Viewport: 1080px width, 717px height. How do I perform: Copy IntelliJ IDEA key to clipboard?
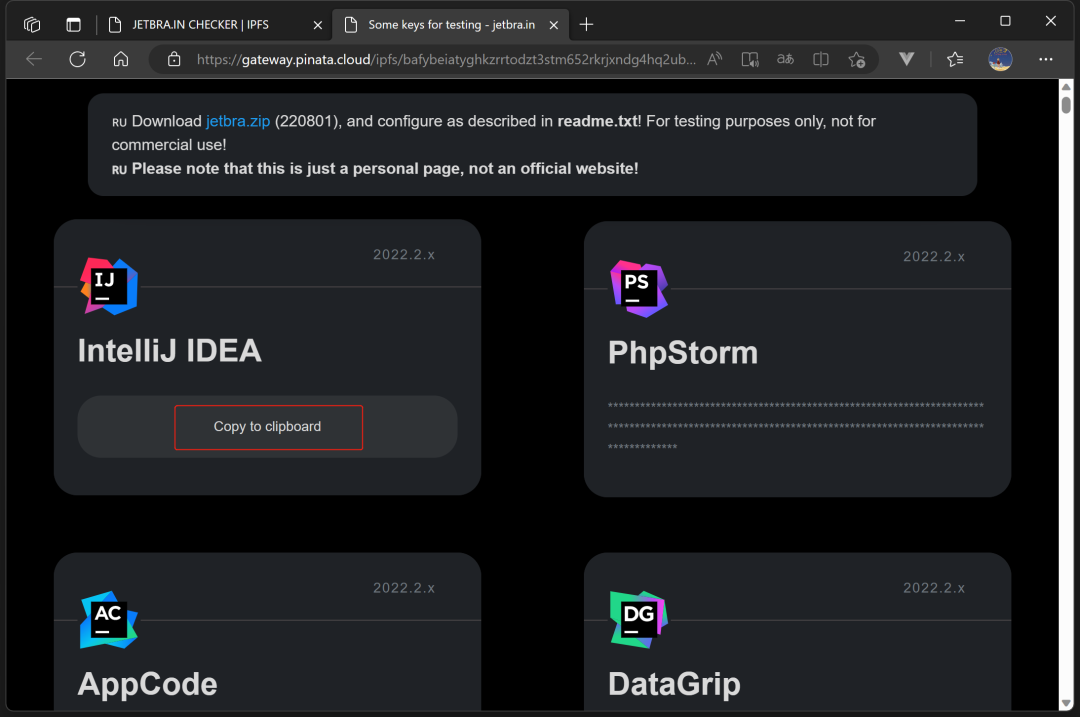(268, 427)
